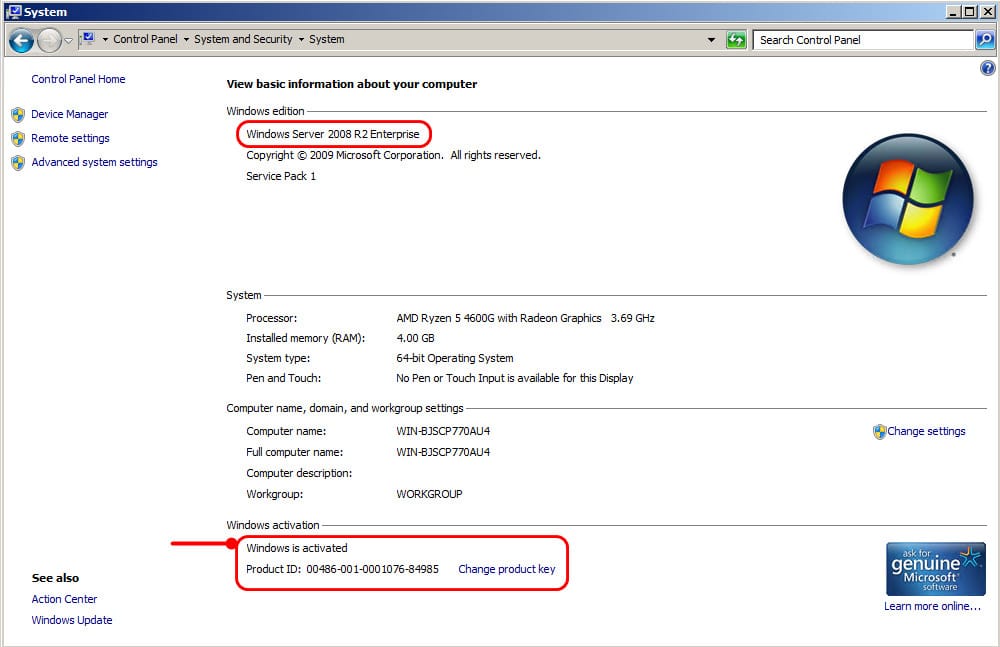Open Advanced system settings link

pos(94,162)
